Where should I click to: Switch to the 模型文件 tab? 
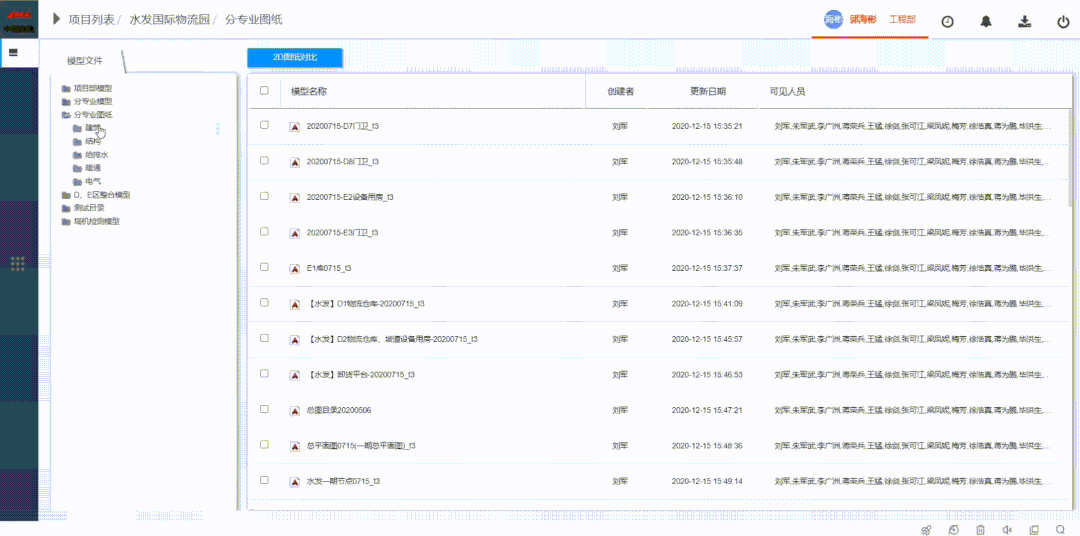84,61
